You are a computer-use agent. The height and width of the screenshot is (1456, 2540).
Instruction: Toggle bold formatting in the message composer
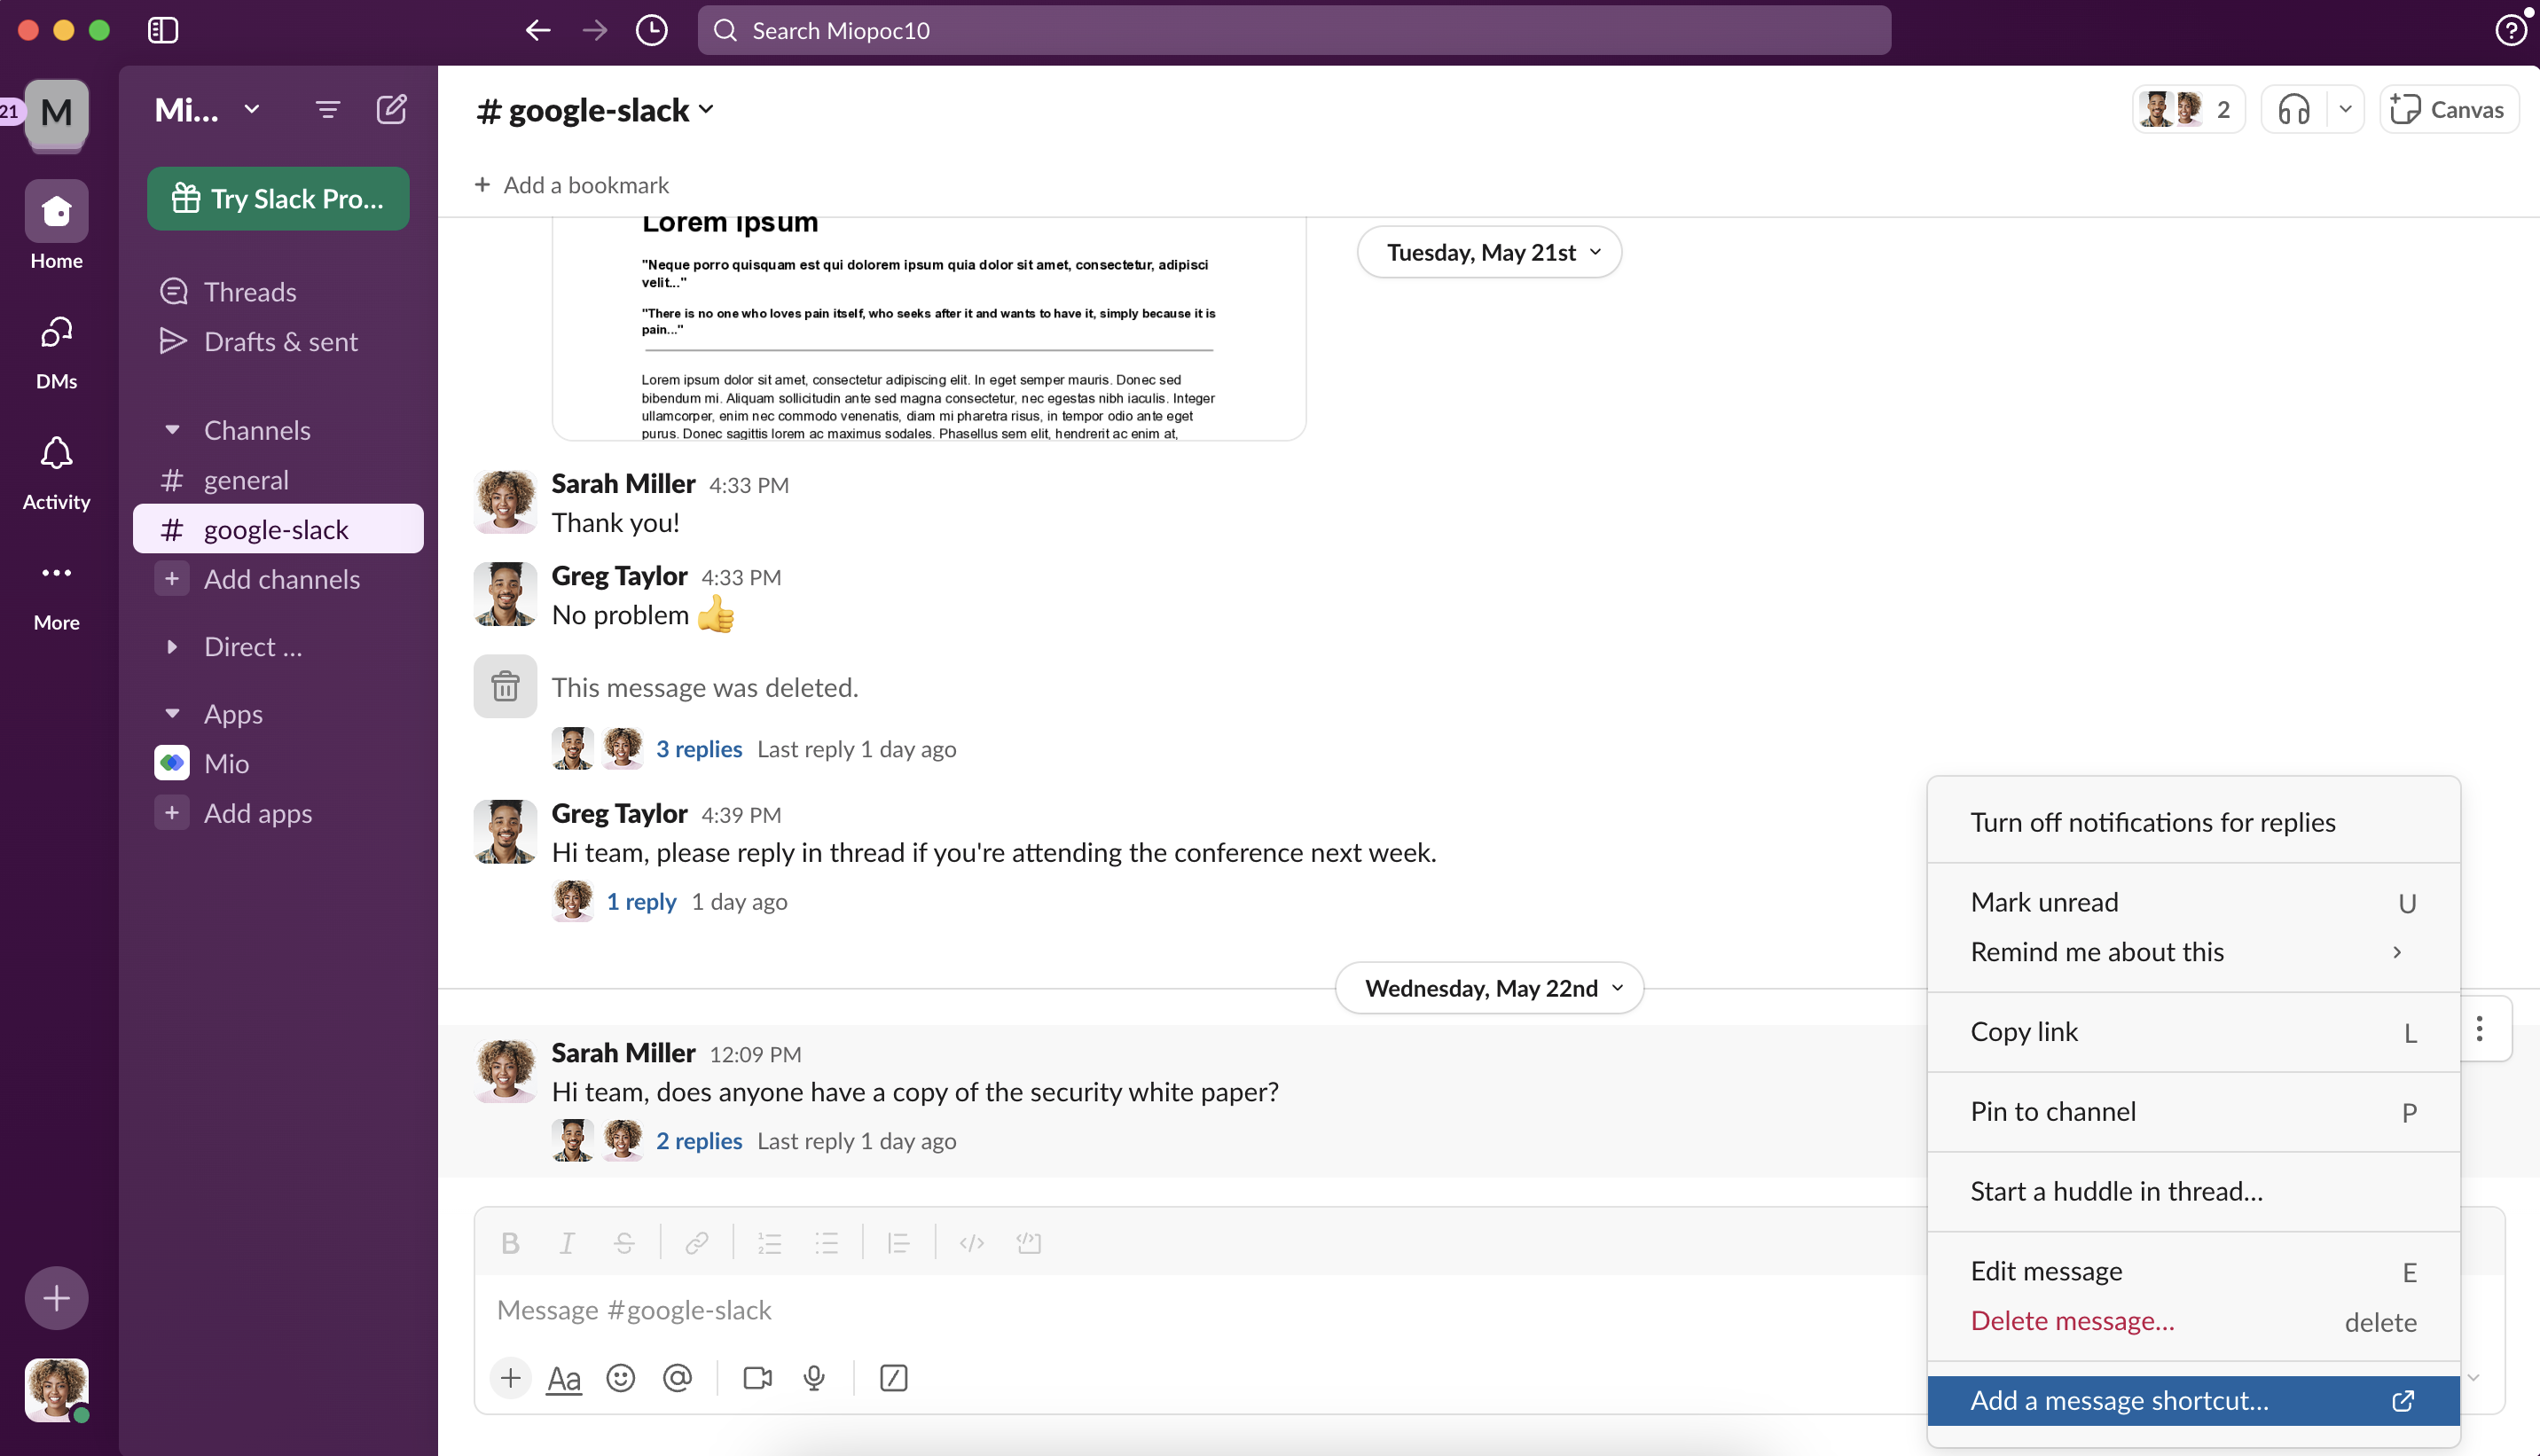pyautogui.click(x=510, y=1243)
